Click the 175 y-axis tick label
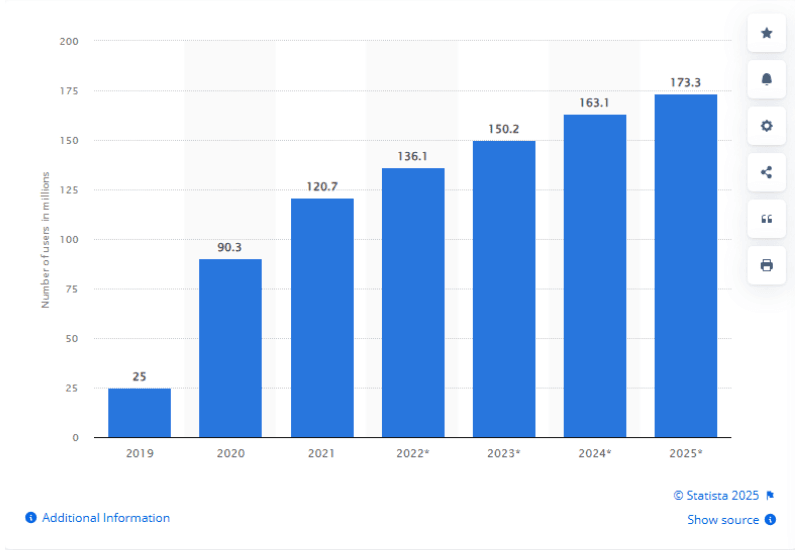This screenshot has height=550, width=800. 69,91
